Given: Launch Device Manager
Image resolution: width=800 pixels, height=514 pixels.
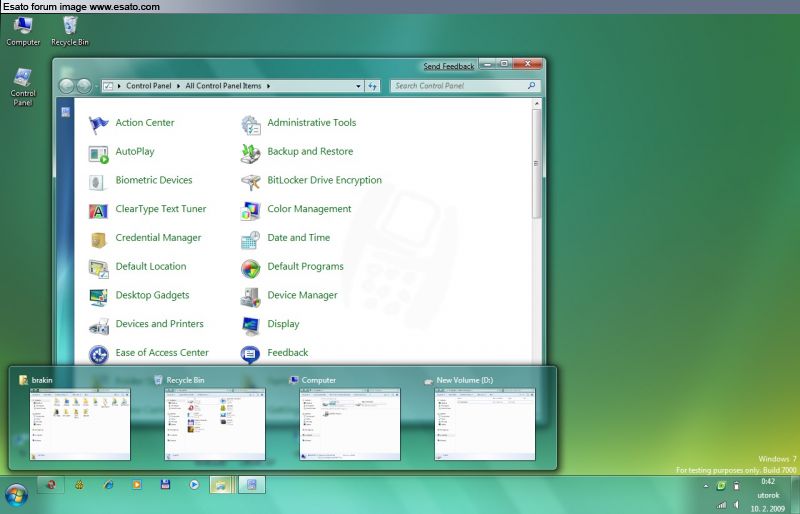Looking at the screenshot, I should pyautogui.click(x=302, y=296).
